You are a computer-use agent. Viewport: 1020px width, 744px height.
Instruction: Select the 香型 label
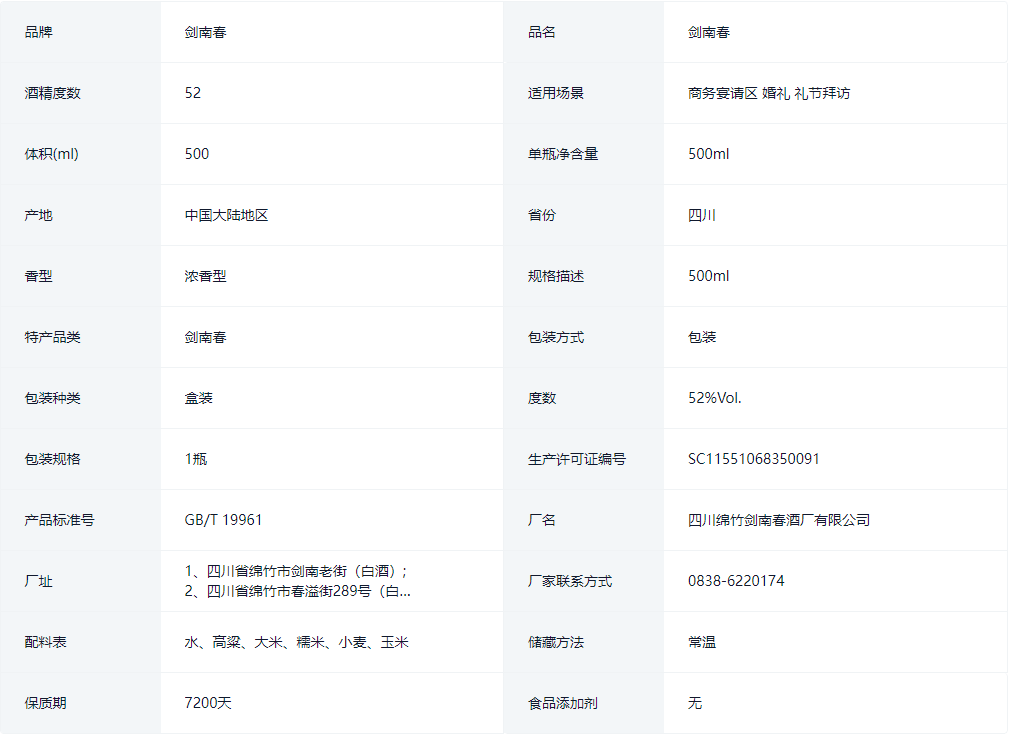click(x=38, y=276)
